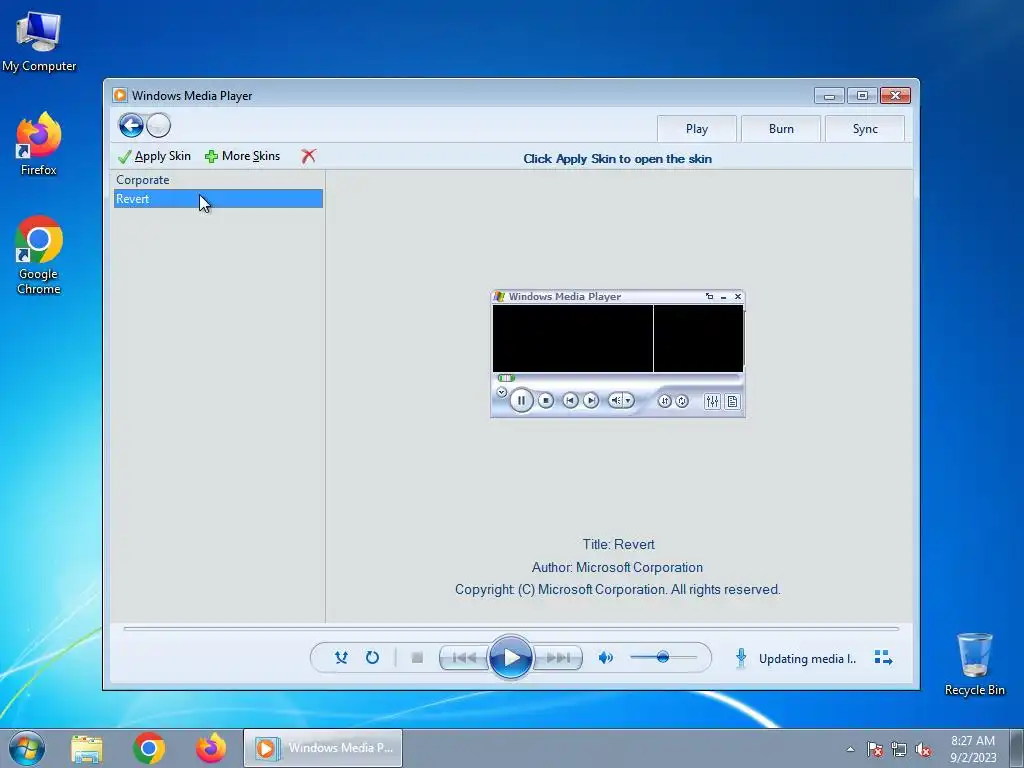The width and height of the screenshot is (1024, 768).
Task: Click the Revert skin preview thumbnail
Action: point(618,353)
